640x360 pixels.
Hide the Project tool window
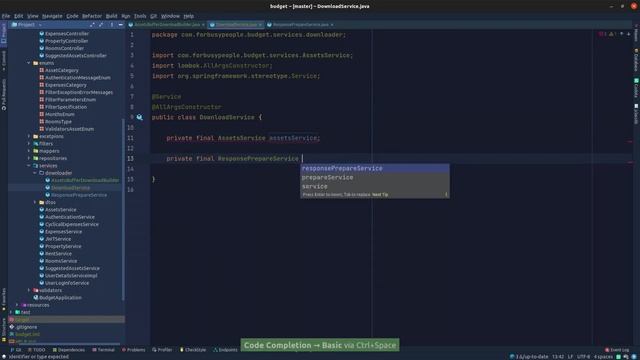pyautogui.click(x=120, y=25)
